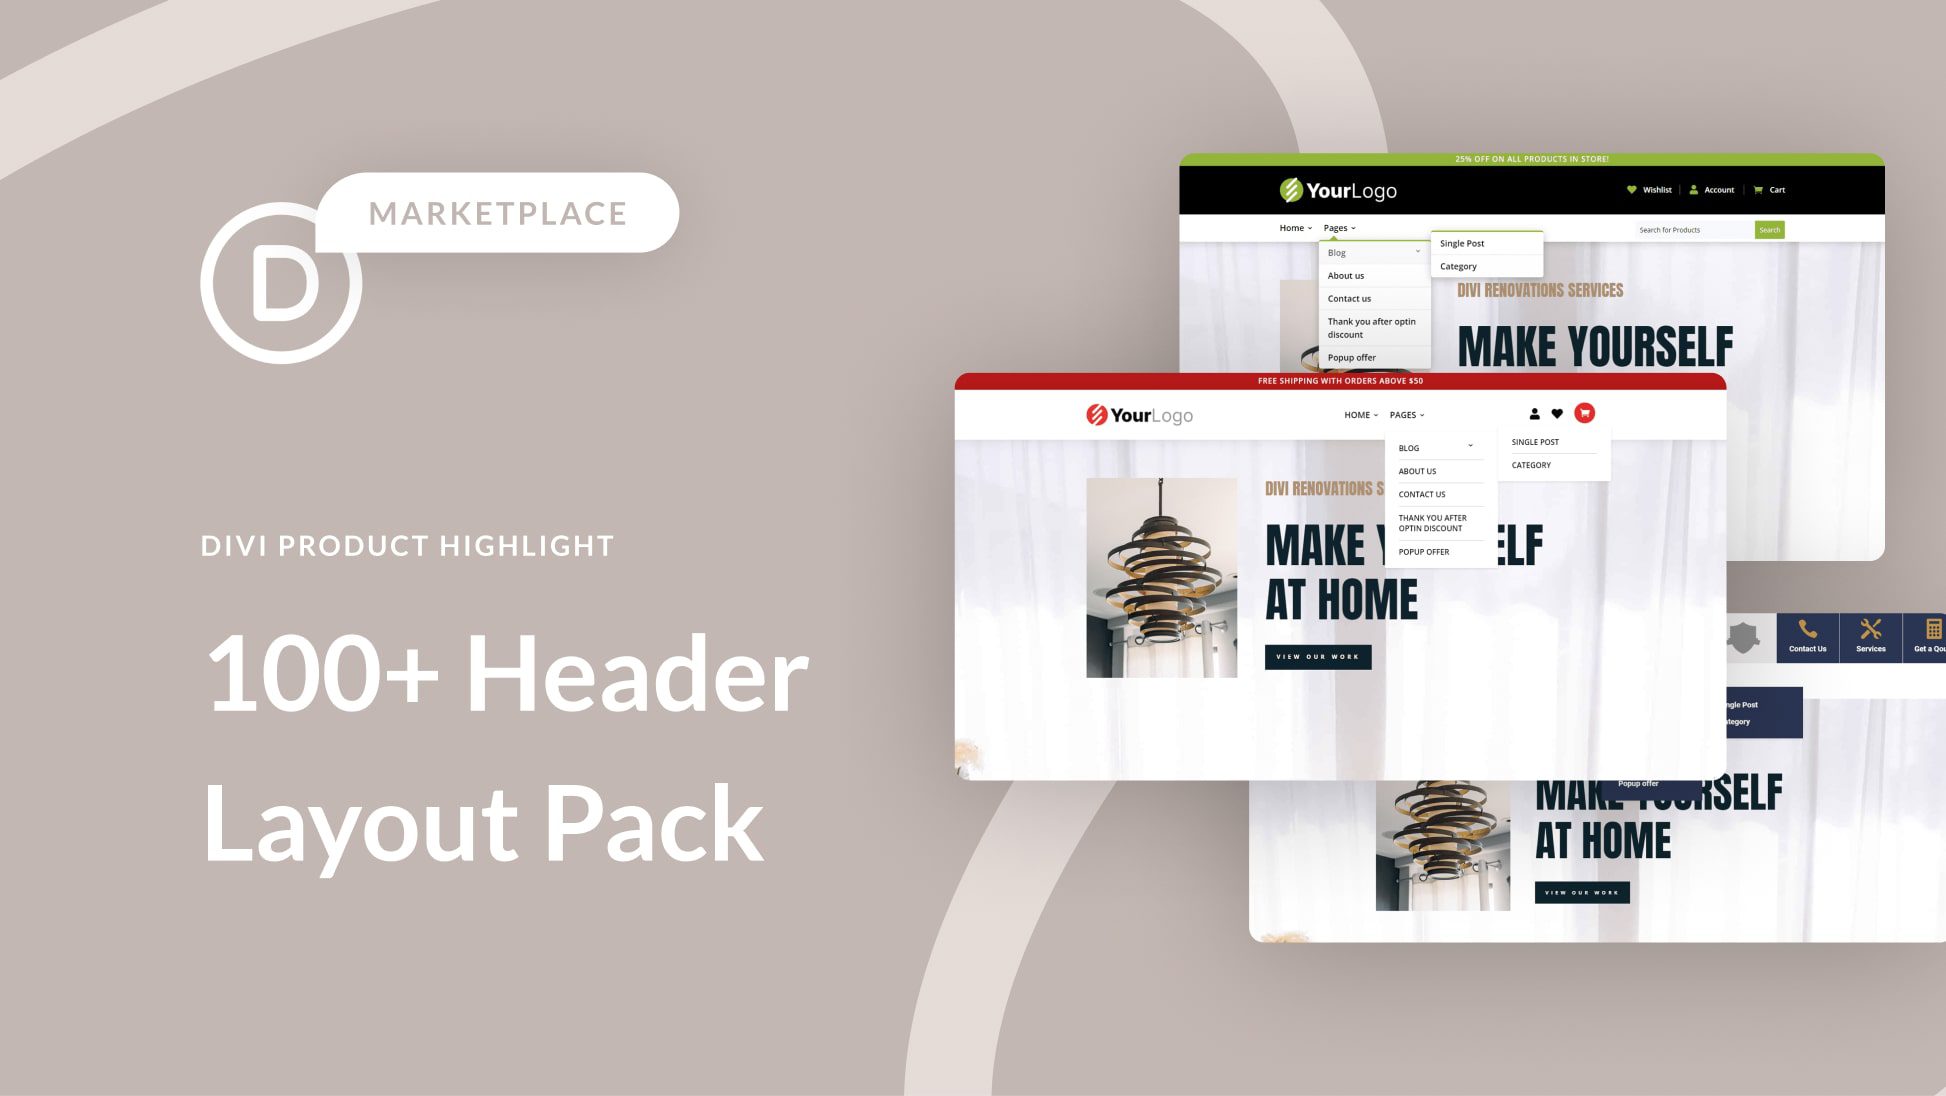Expand the Pages dropdown in white header

[x=1409, y=414]
